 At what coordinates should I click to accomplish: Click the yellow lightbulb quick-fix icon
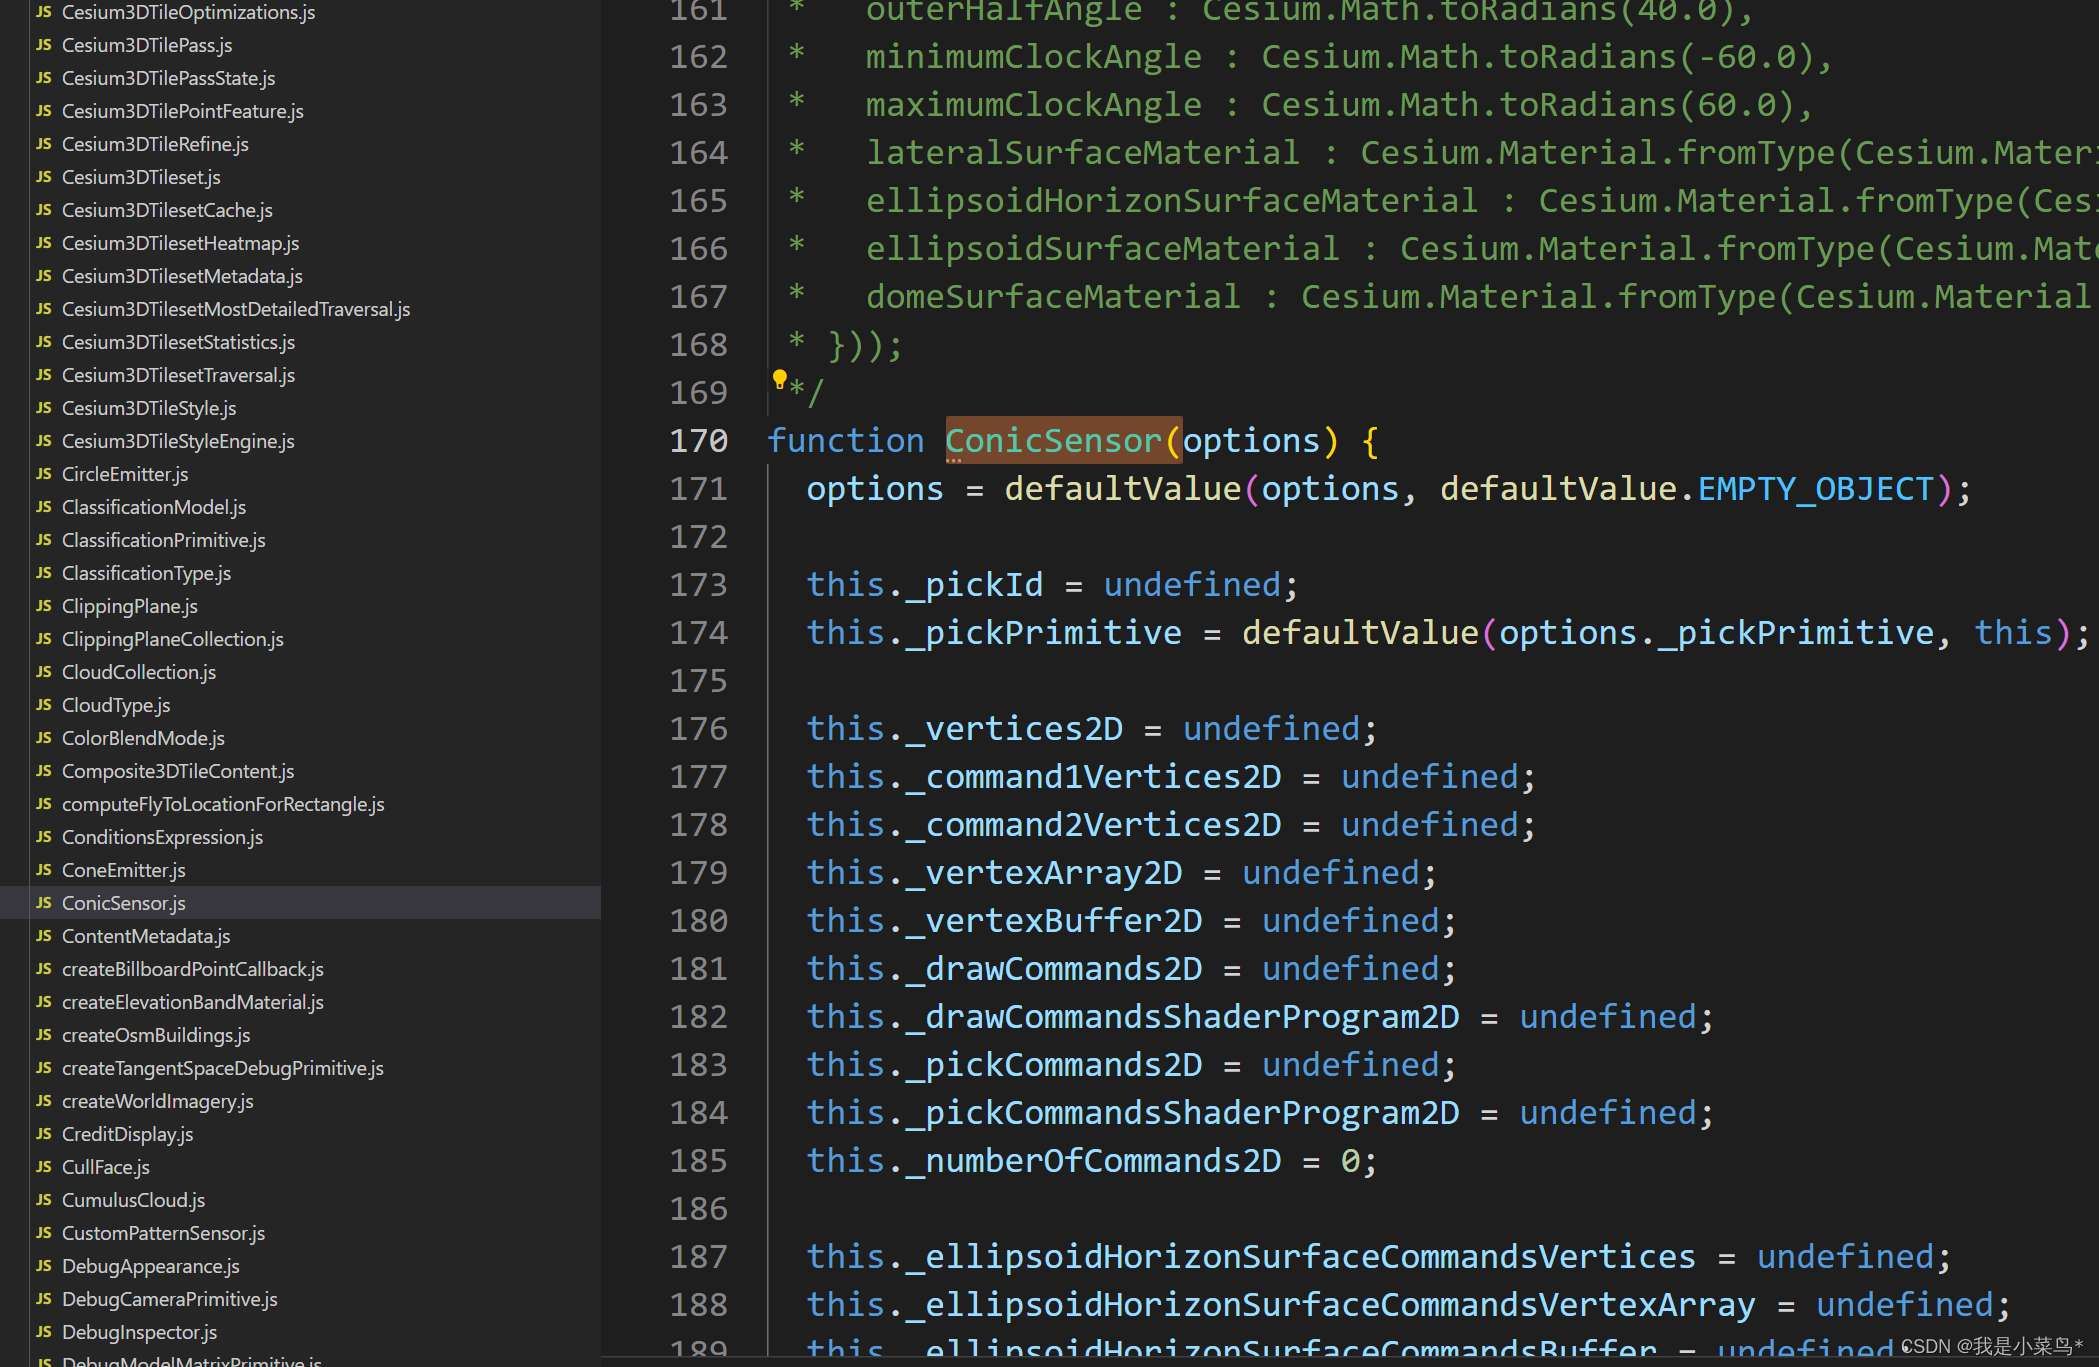[x=779, y=378]
